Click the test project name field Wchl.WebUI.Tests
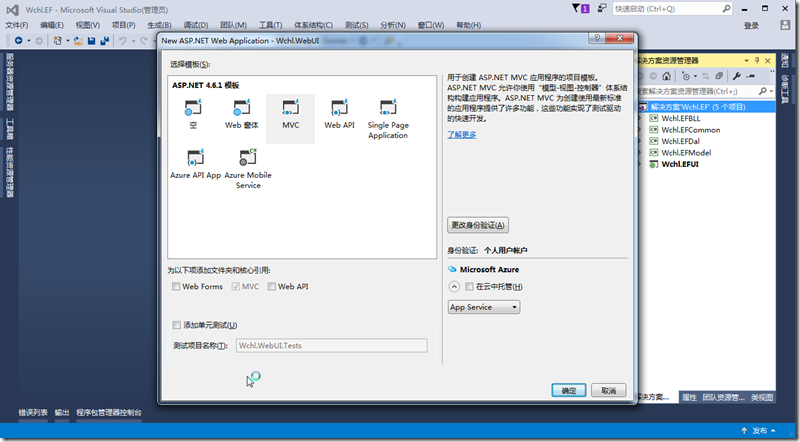The image size is (800, 442). click(x=332, y=346)
